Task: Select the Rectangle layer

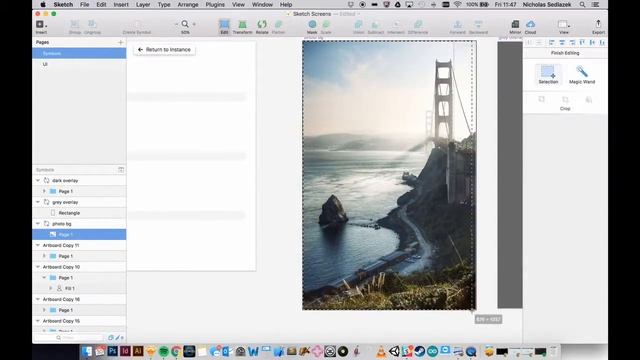Action: tap(79, 213)
